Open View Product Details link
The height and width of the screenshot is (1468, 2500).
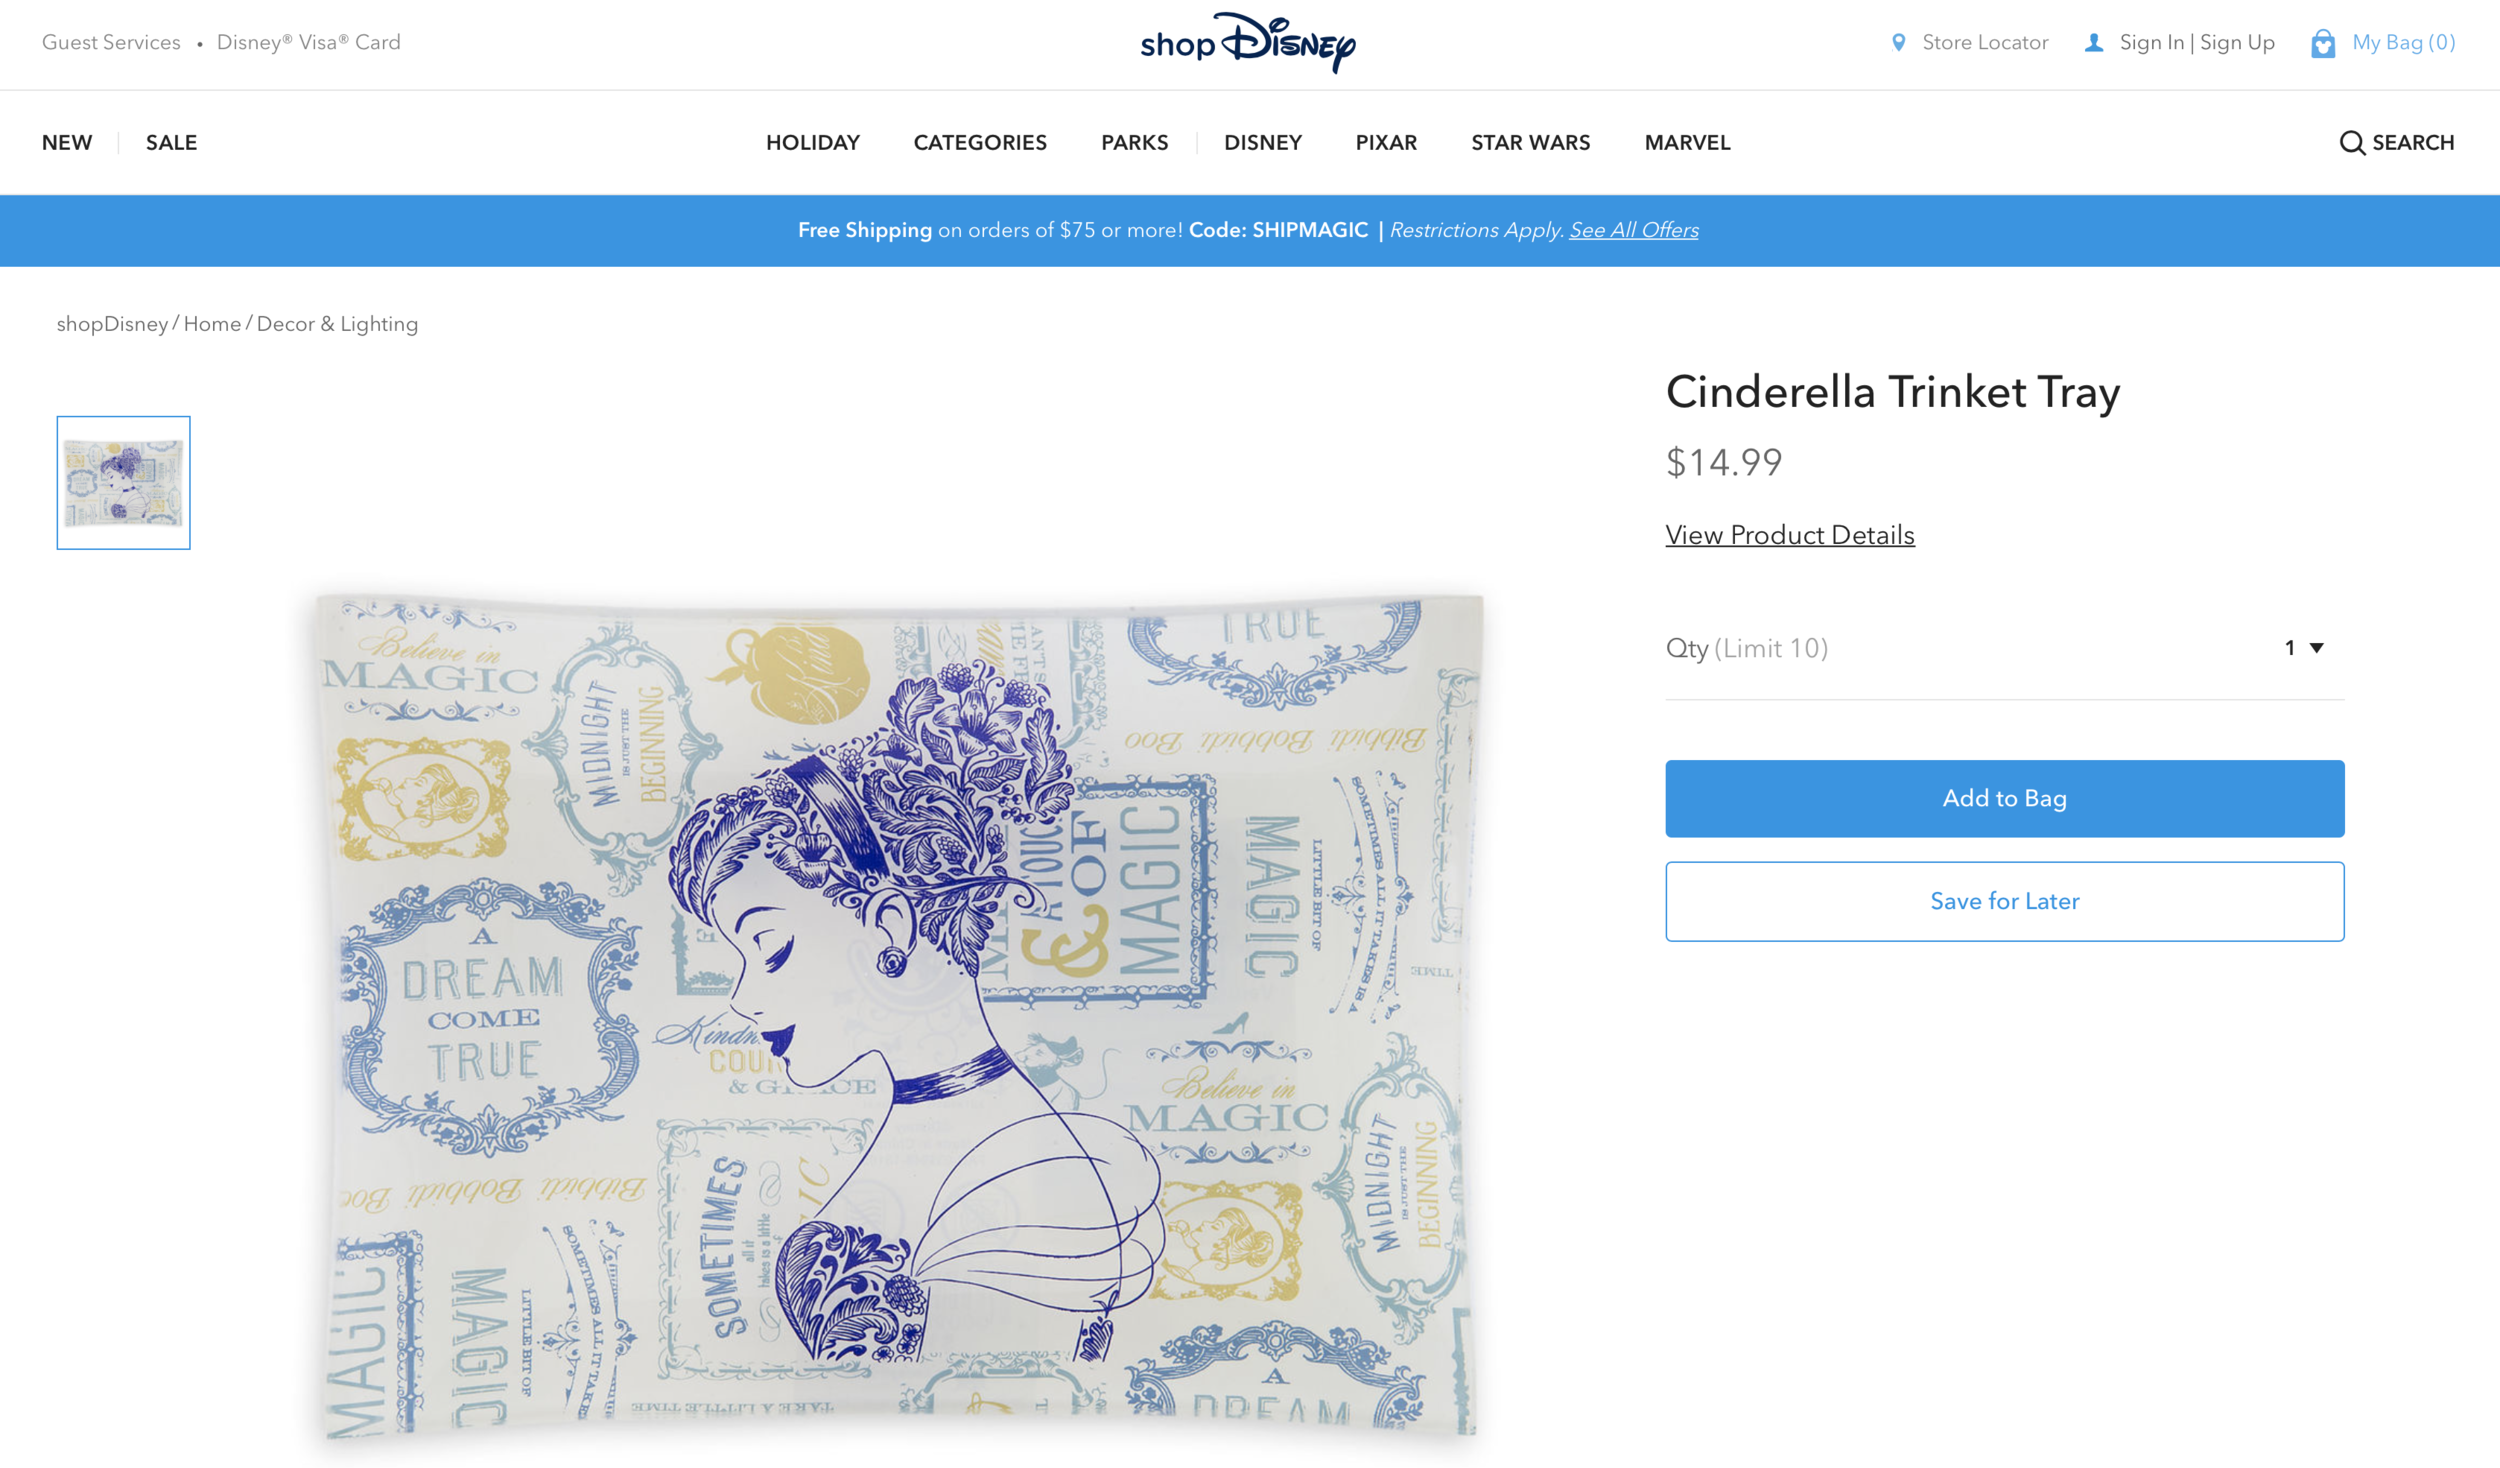[x=1790, y=535]
